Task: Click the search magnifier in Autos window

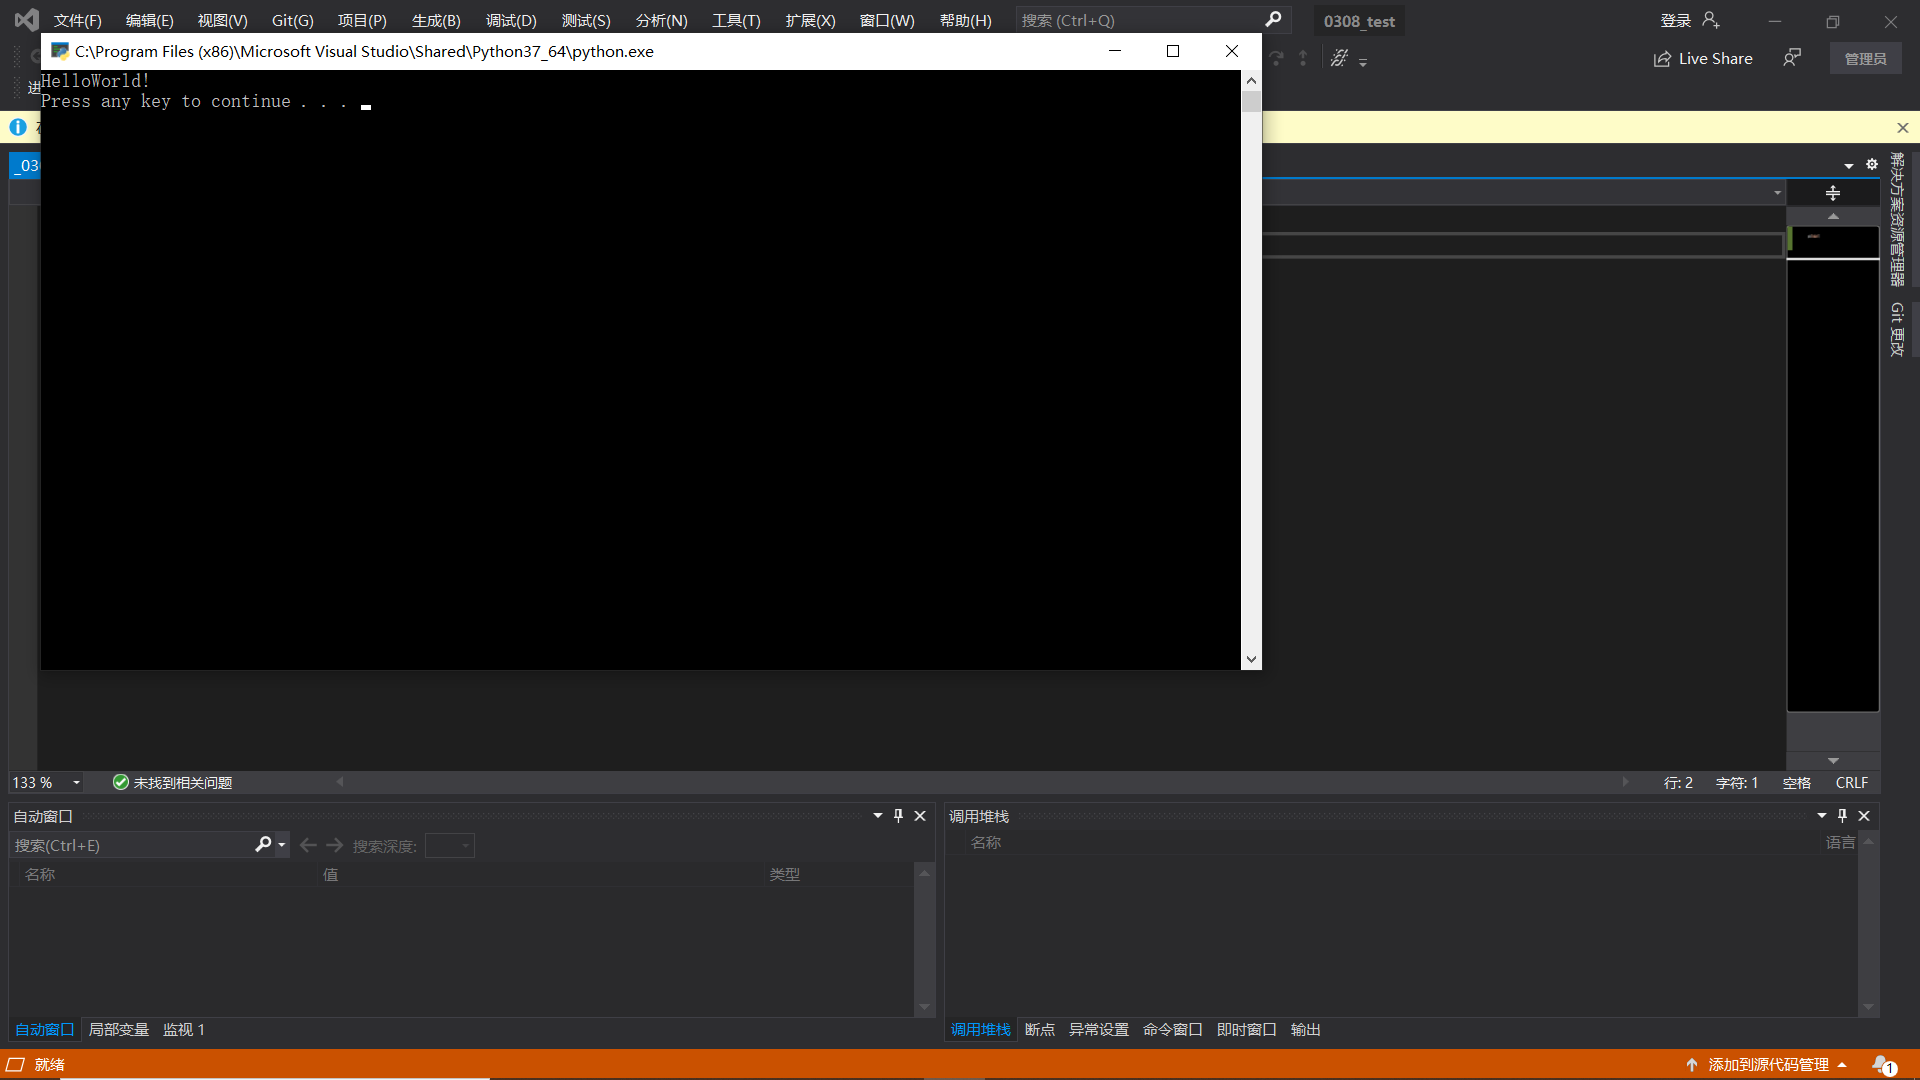Action: coord(263,845)
